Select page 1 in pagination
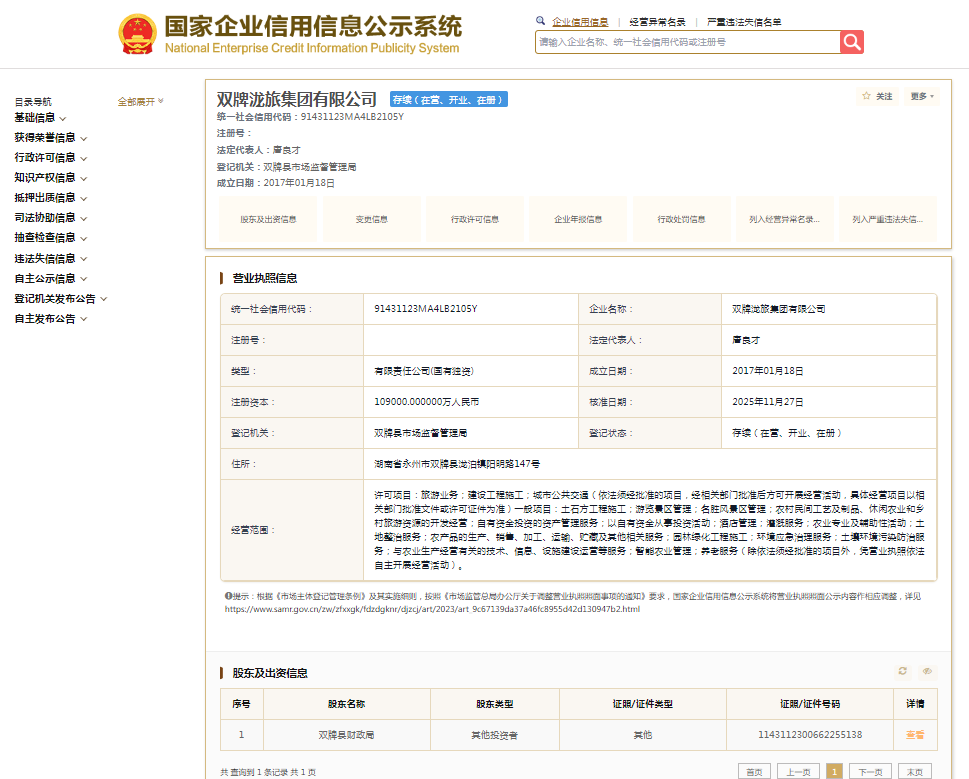 [x=834, y=772]
